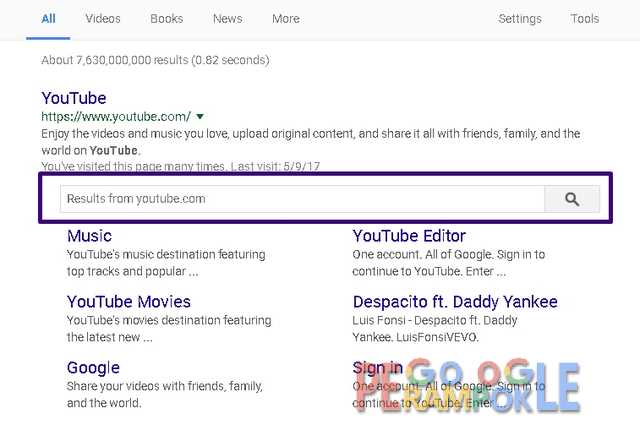The image size is (640, 430).
Task: Open the Videos tab
Action: [103, 19]
